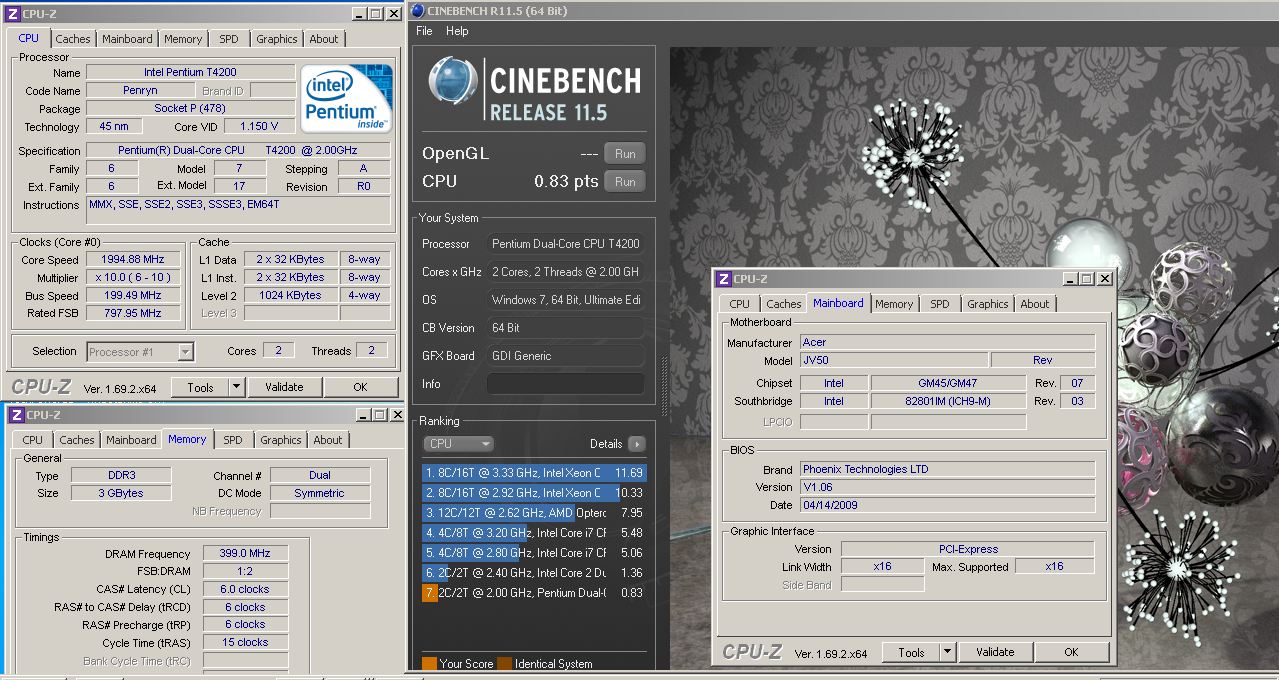Click Validate in CPU window
The image size is (1279, 680).
click(284, 387)
